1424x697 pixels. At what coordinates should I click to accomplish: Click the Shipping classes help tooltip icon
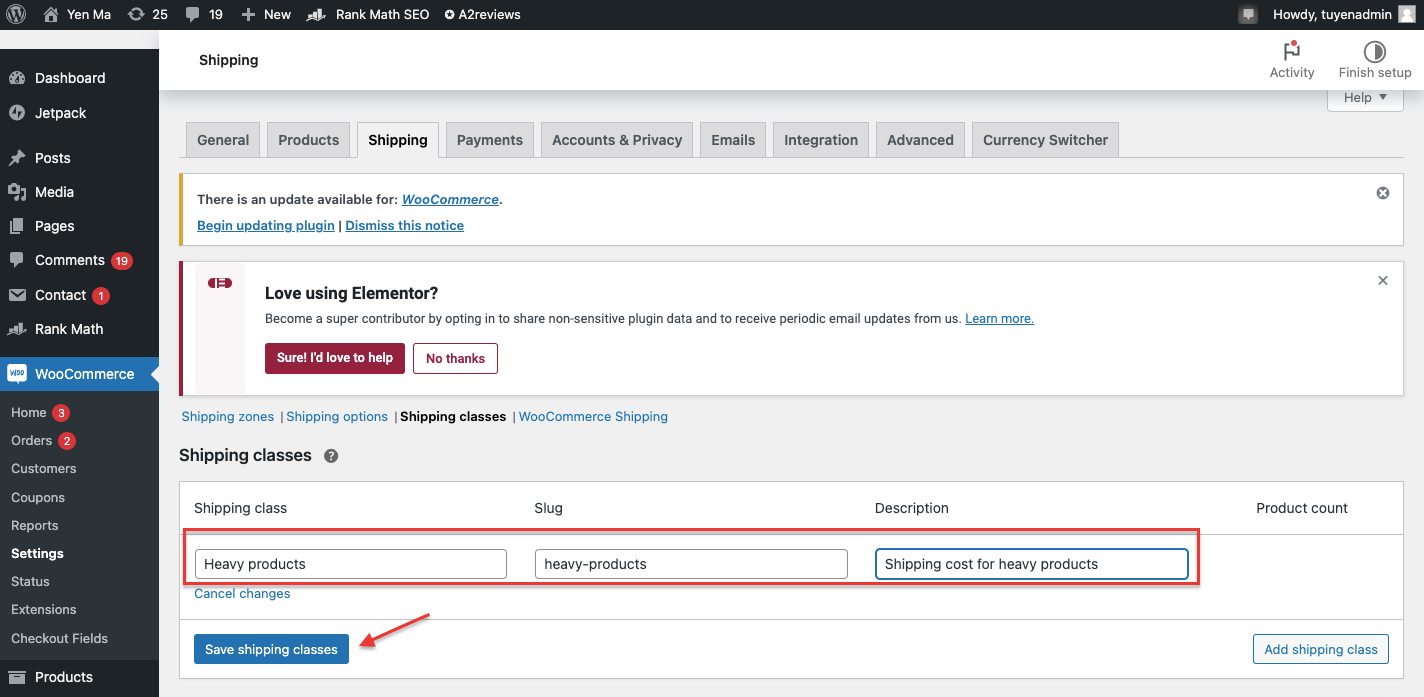point(331,456)
